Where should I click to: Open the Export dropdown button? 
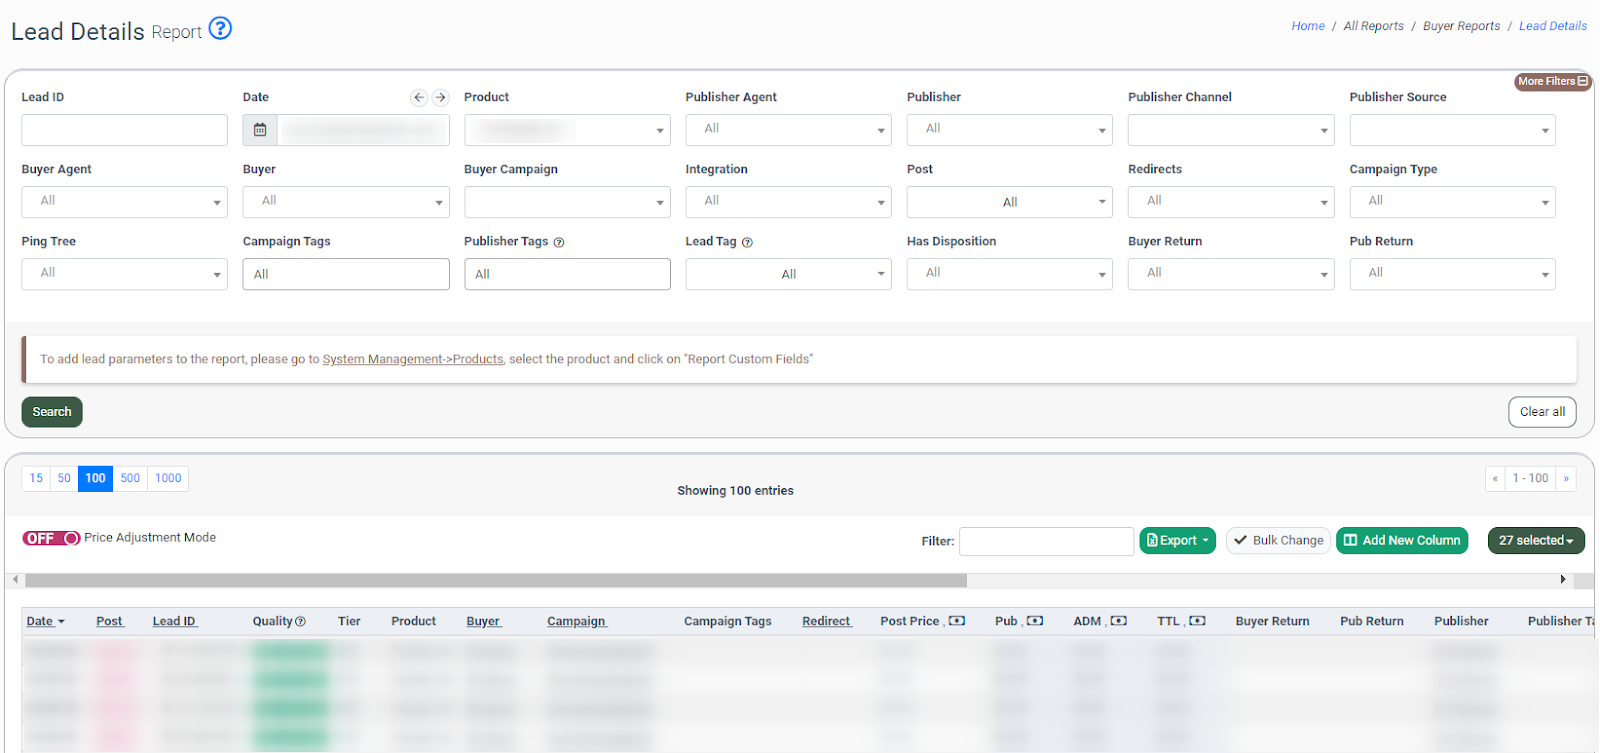[1177, 541]
